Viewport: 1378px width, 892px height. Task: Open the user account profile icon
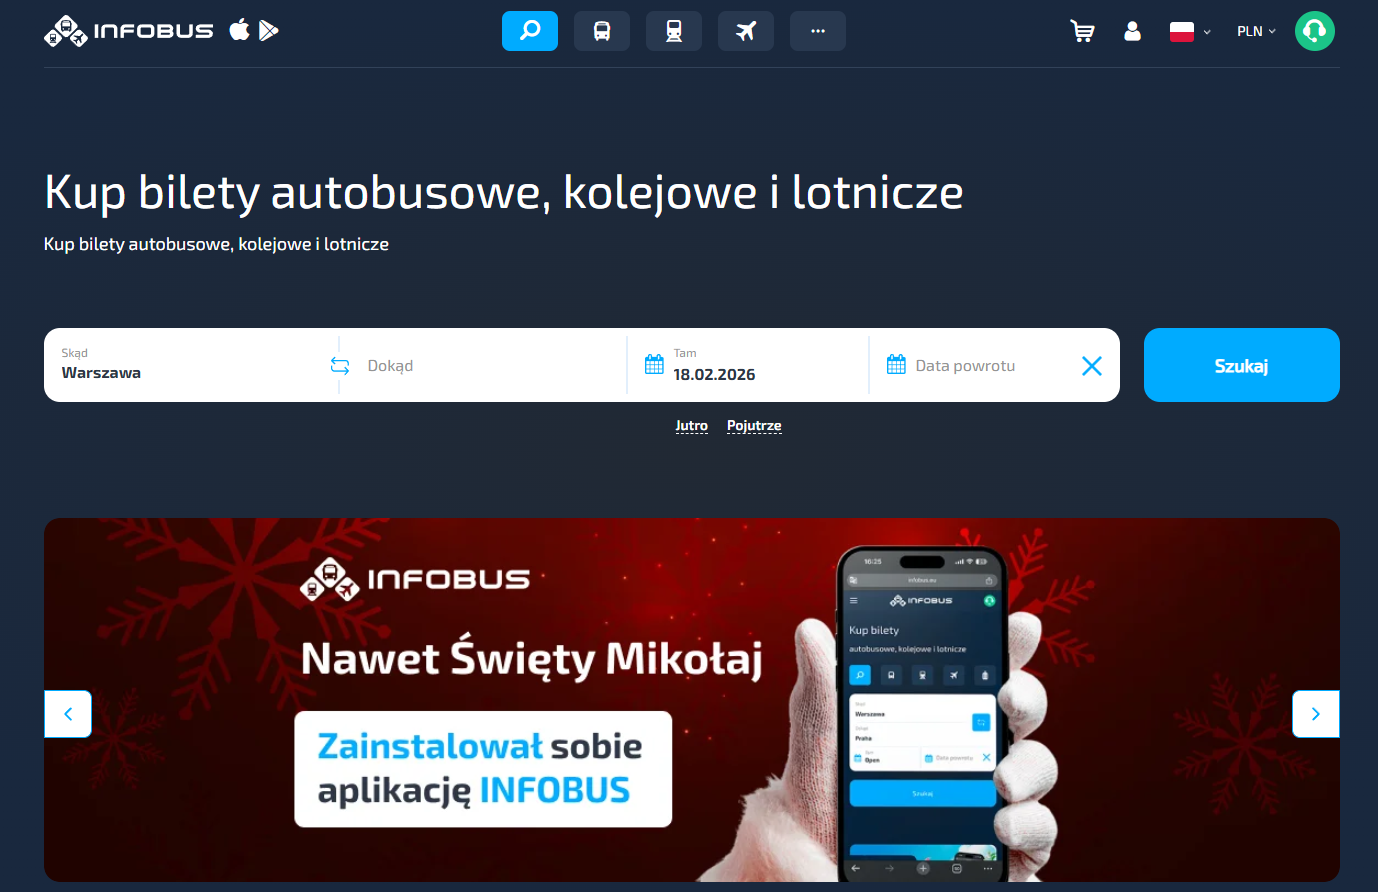coord(1132,31)
